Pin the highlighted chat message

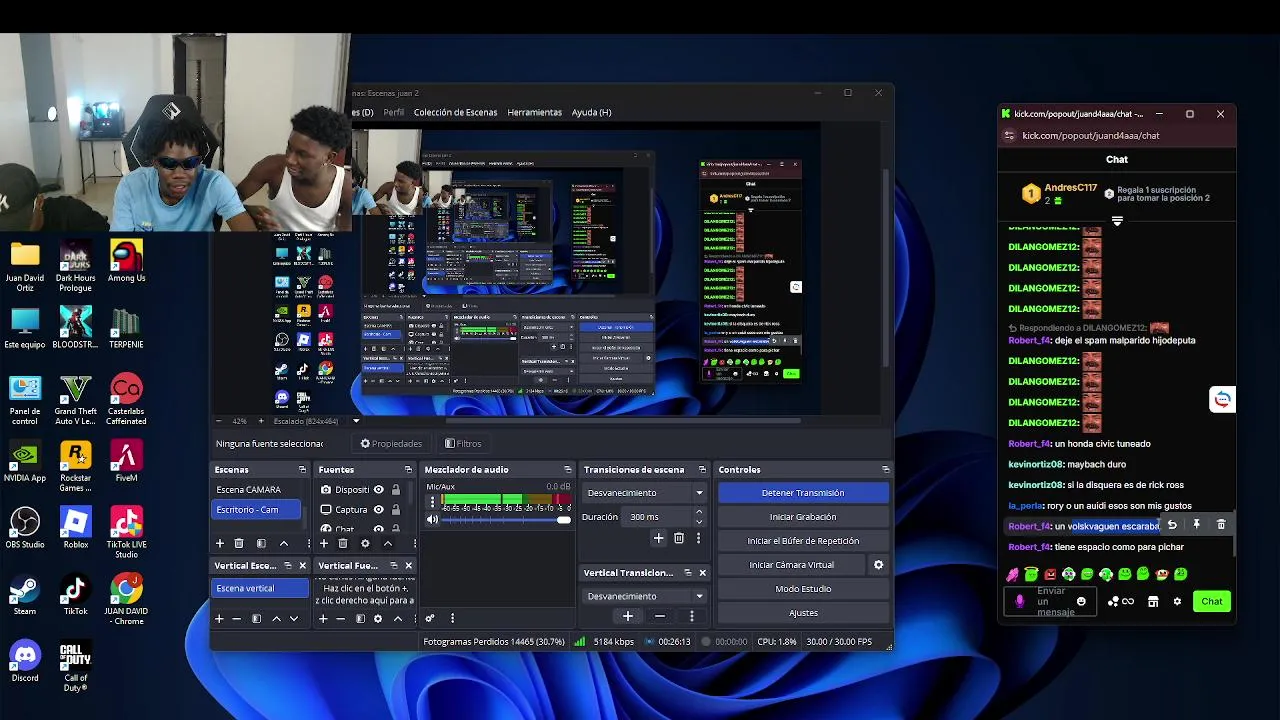click(x=1196, y=525)
